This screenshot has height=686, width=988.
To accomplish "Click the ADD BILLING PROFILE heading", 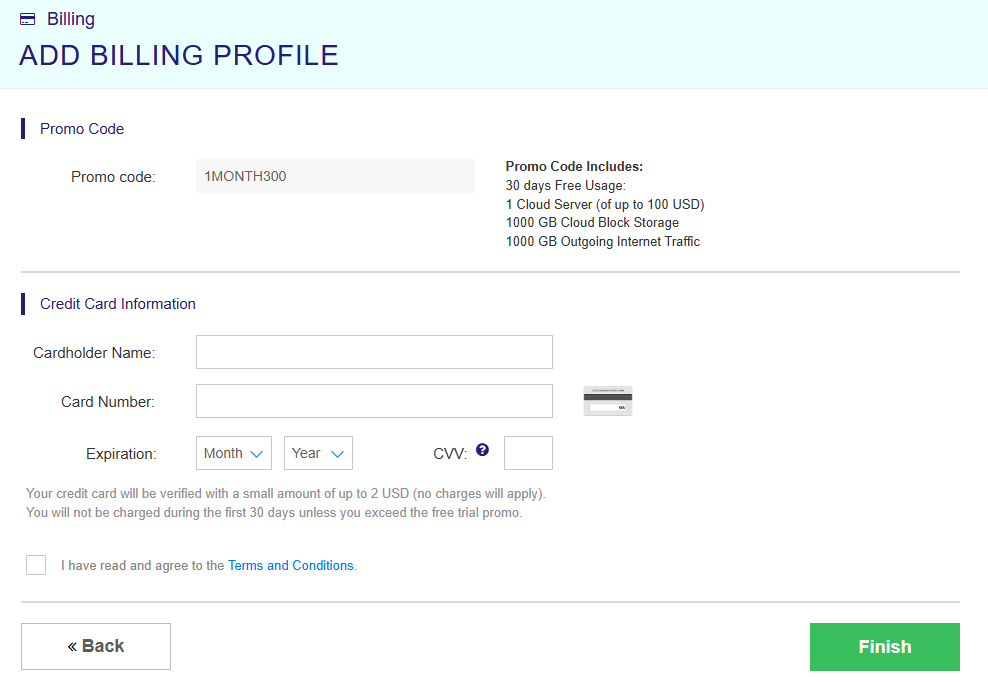I will pyautogui.click(x=179, y=55).
